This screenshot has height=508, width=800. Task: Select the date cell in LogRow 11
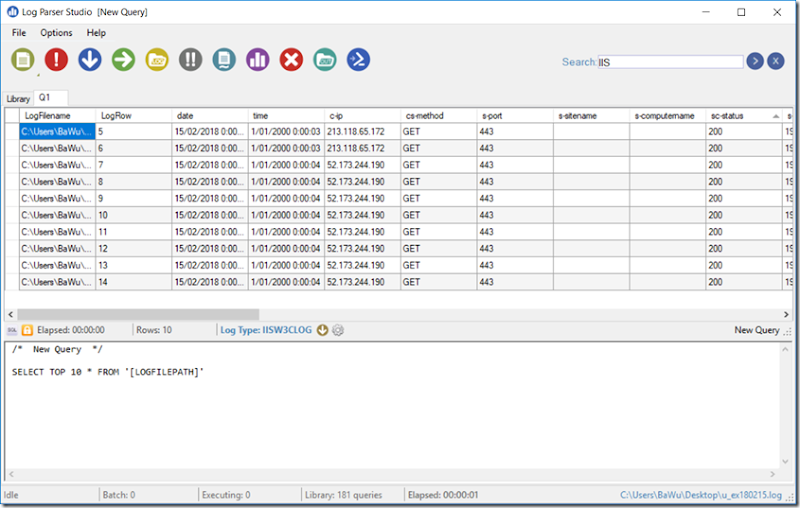click(210, 232)
